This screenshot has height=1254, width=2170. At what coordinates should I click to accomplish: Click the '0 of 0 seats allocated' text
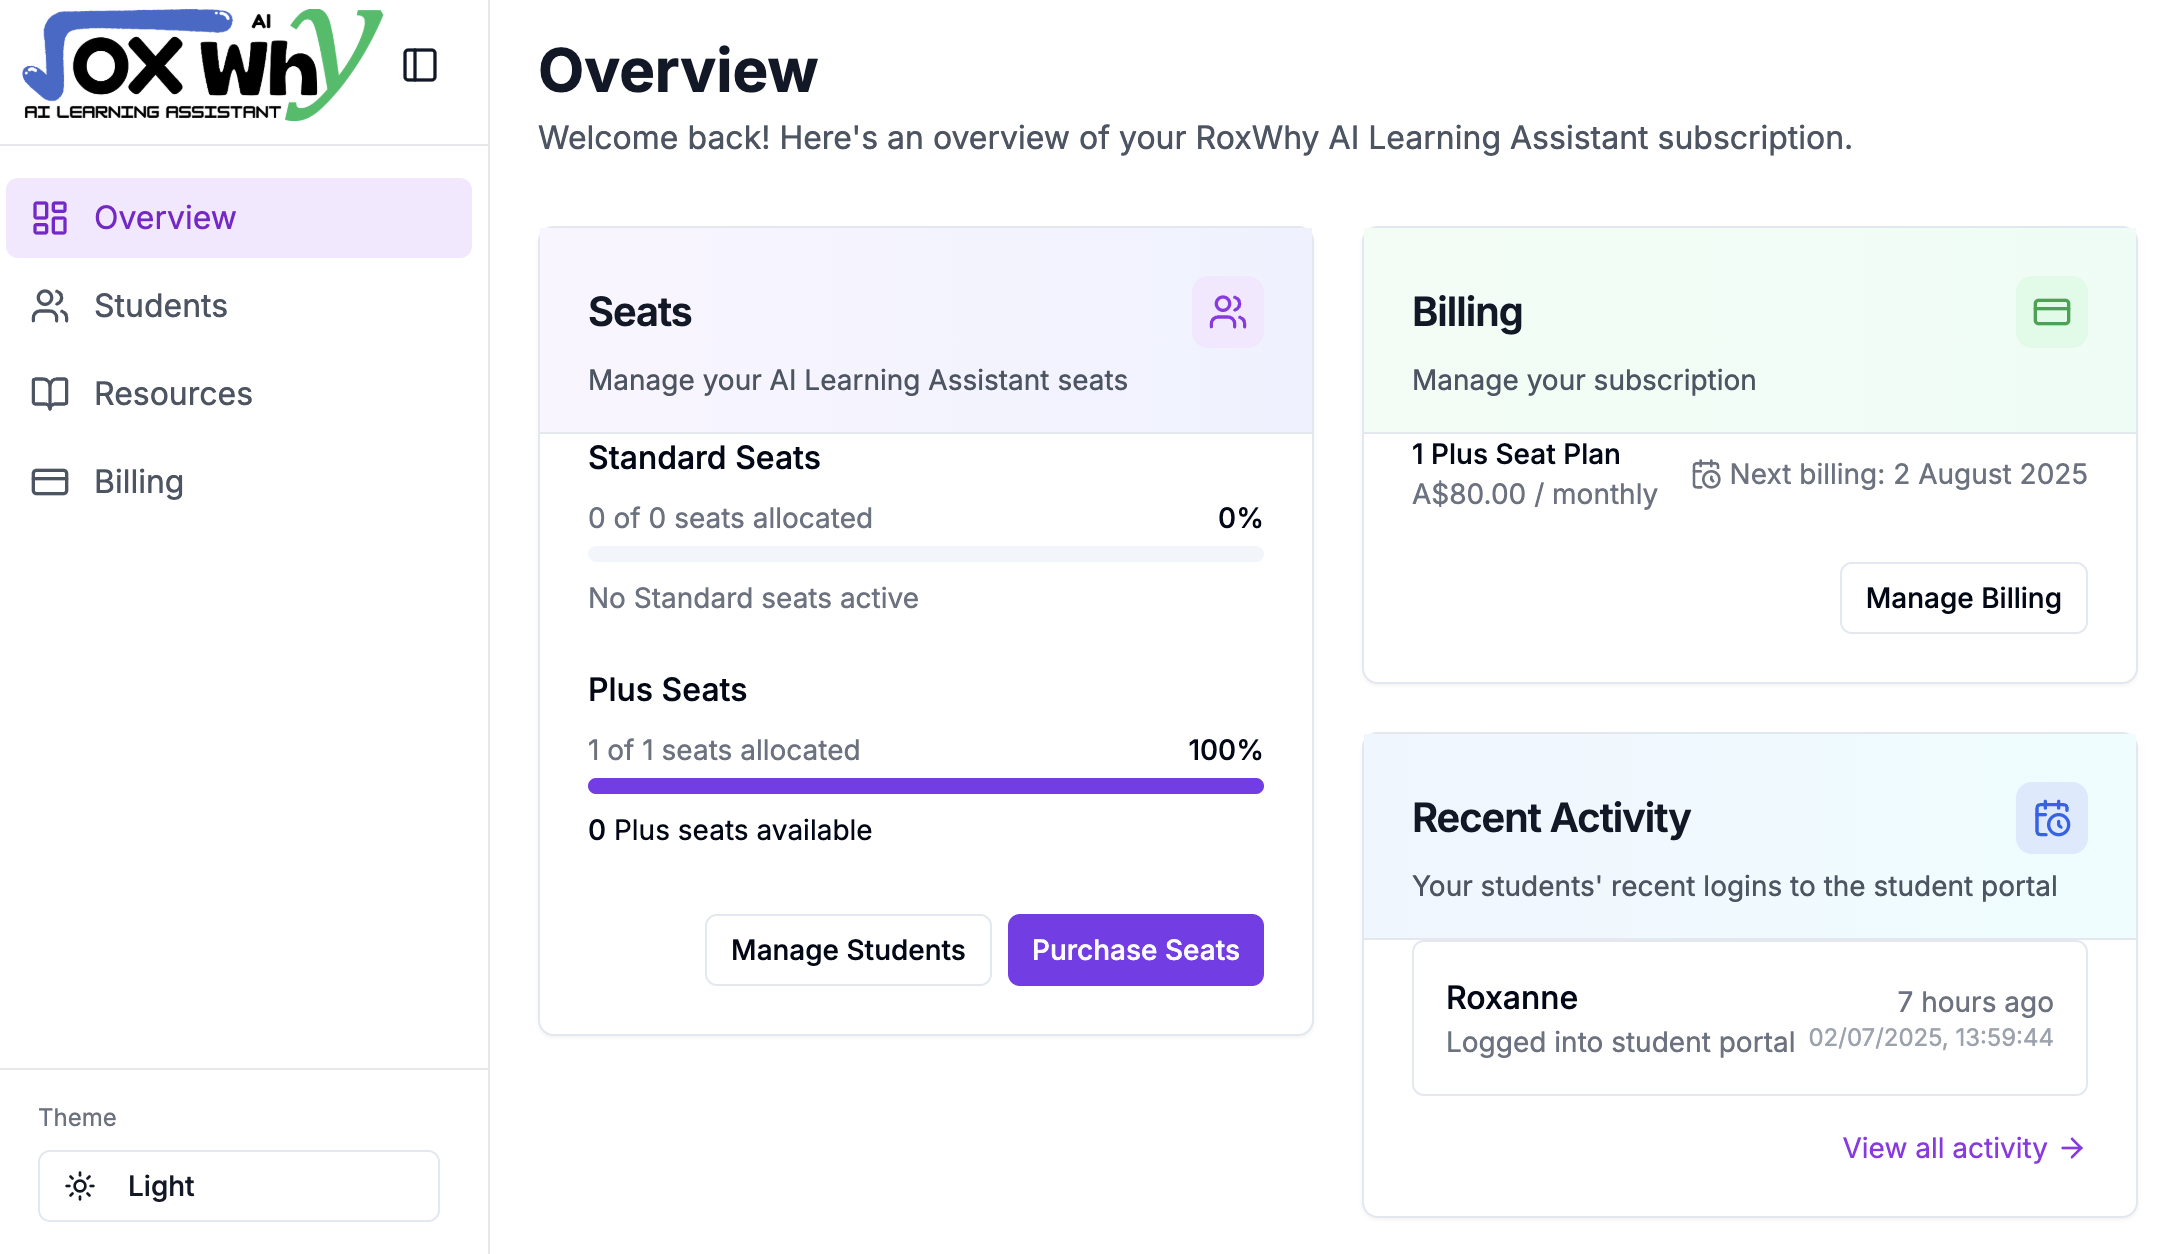pos(730,518)
